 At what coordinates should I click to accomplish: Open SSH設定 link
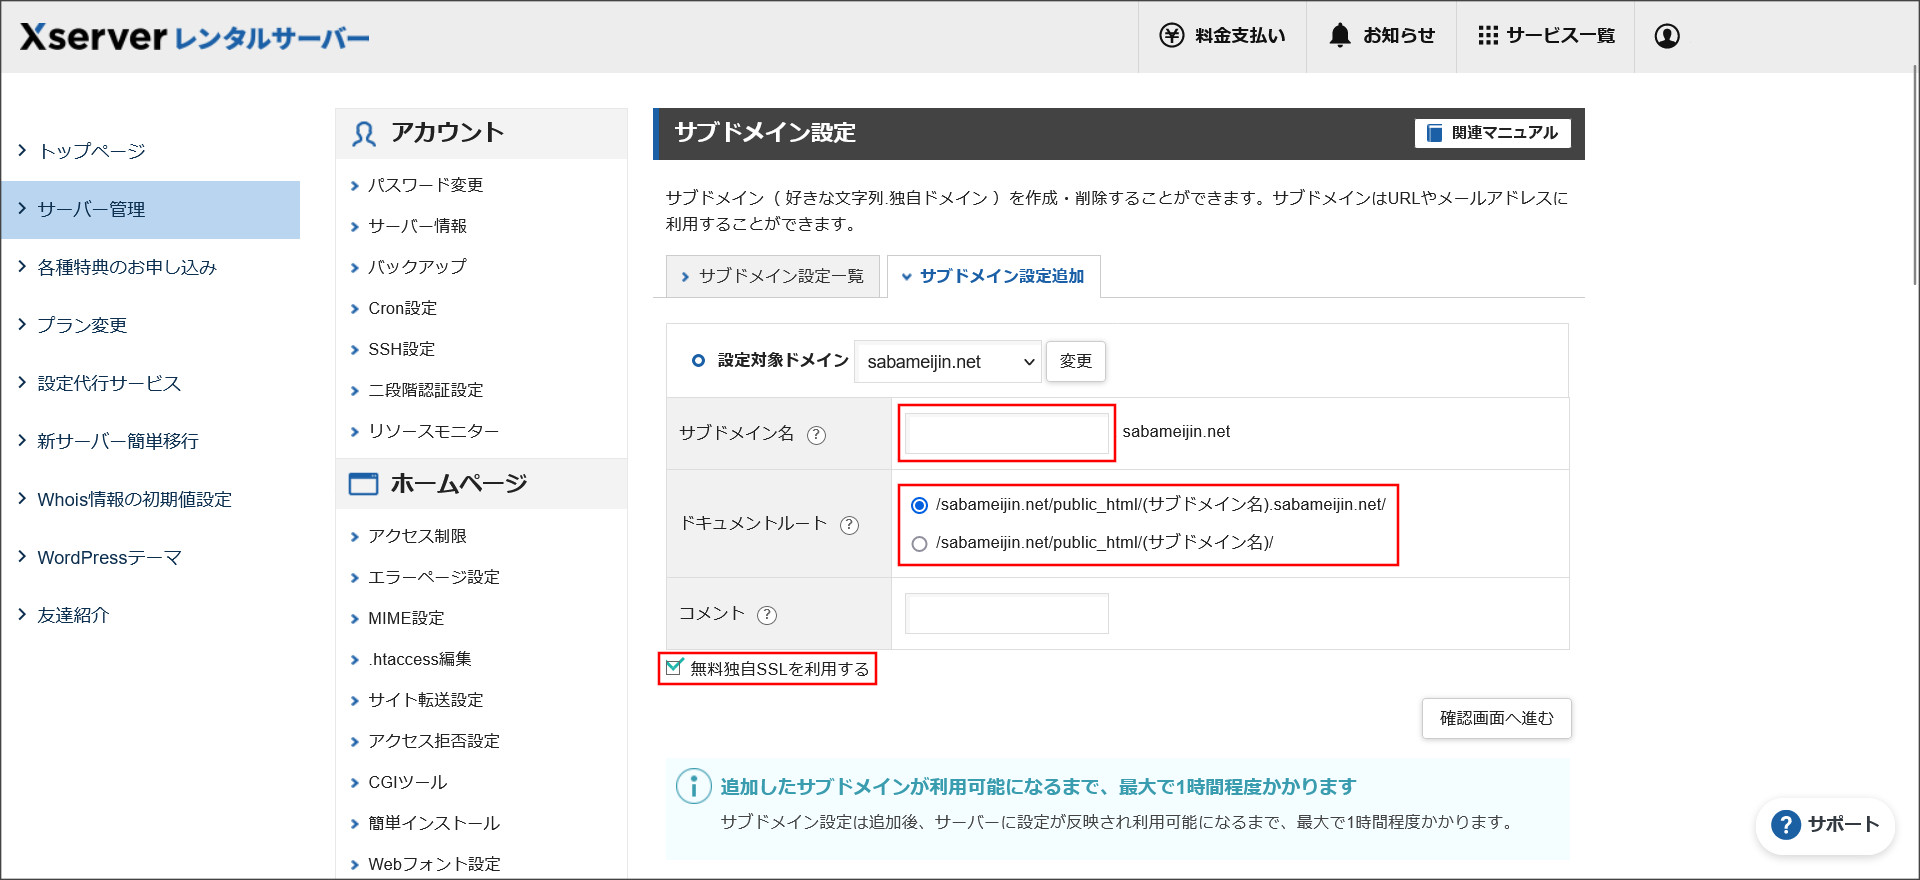pyautogui.click(x=401, y=349)
